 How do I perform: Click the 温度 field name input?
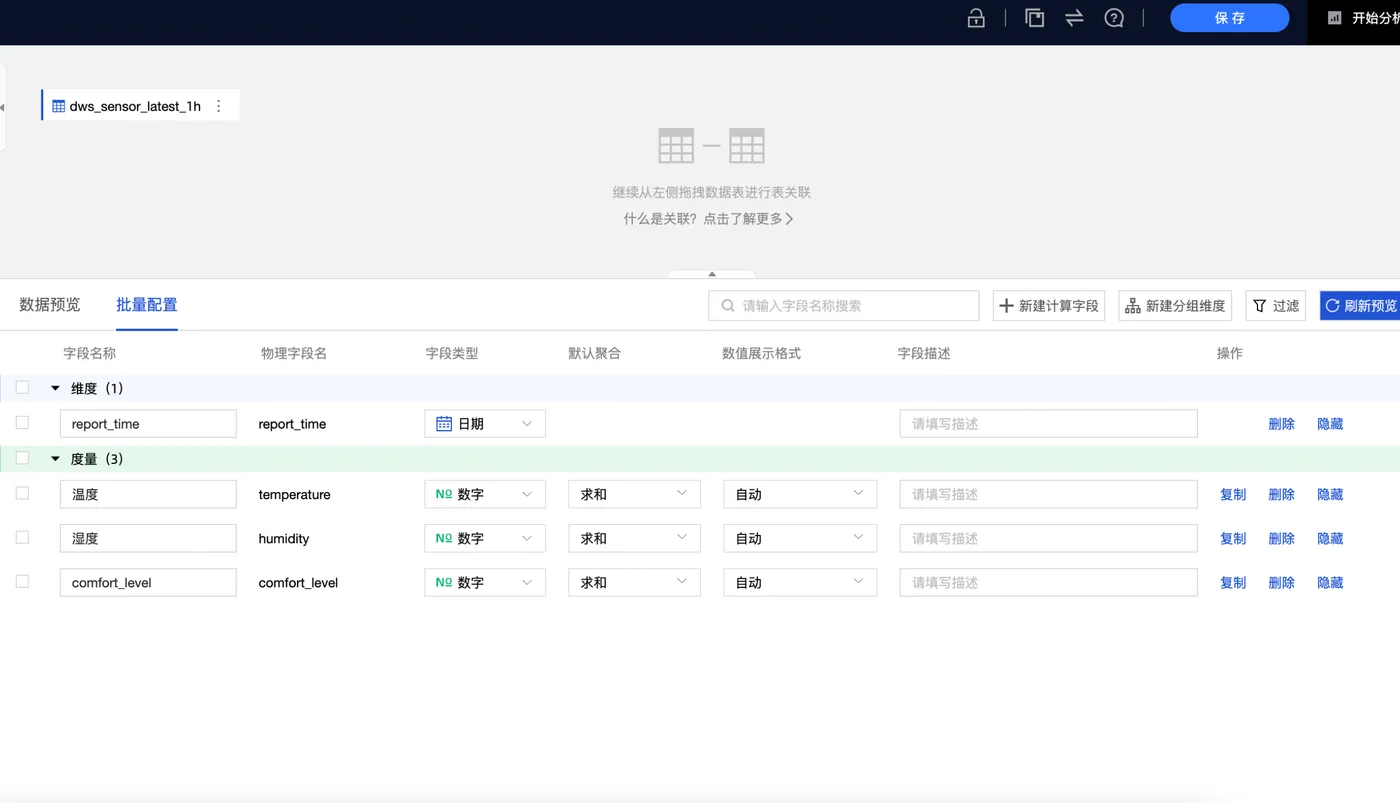pos(148,494)
